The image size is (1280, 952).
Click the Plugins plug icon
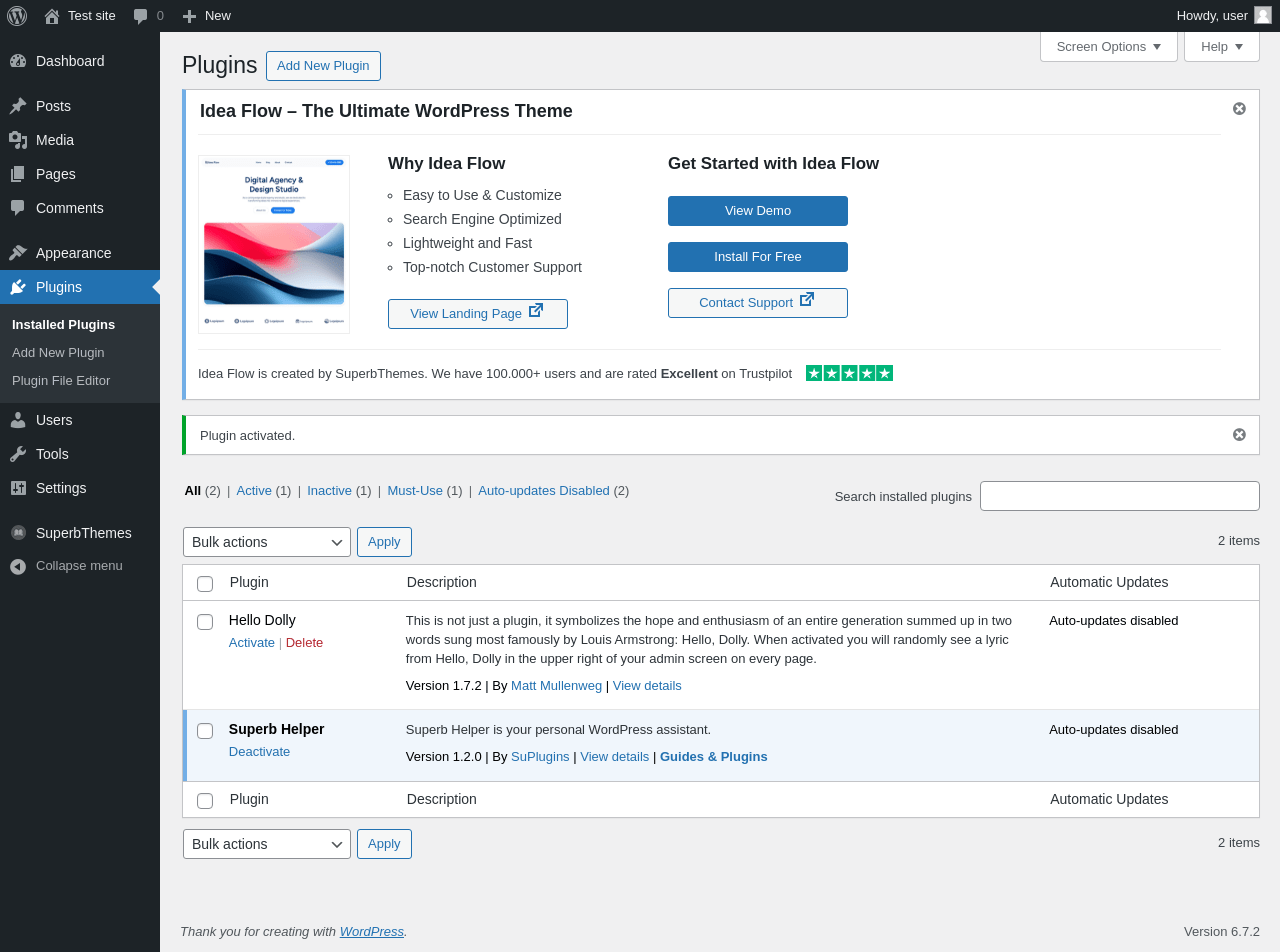click(x=18, y=287)
